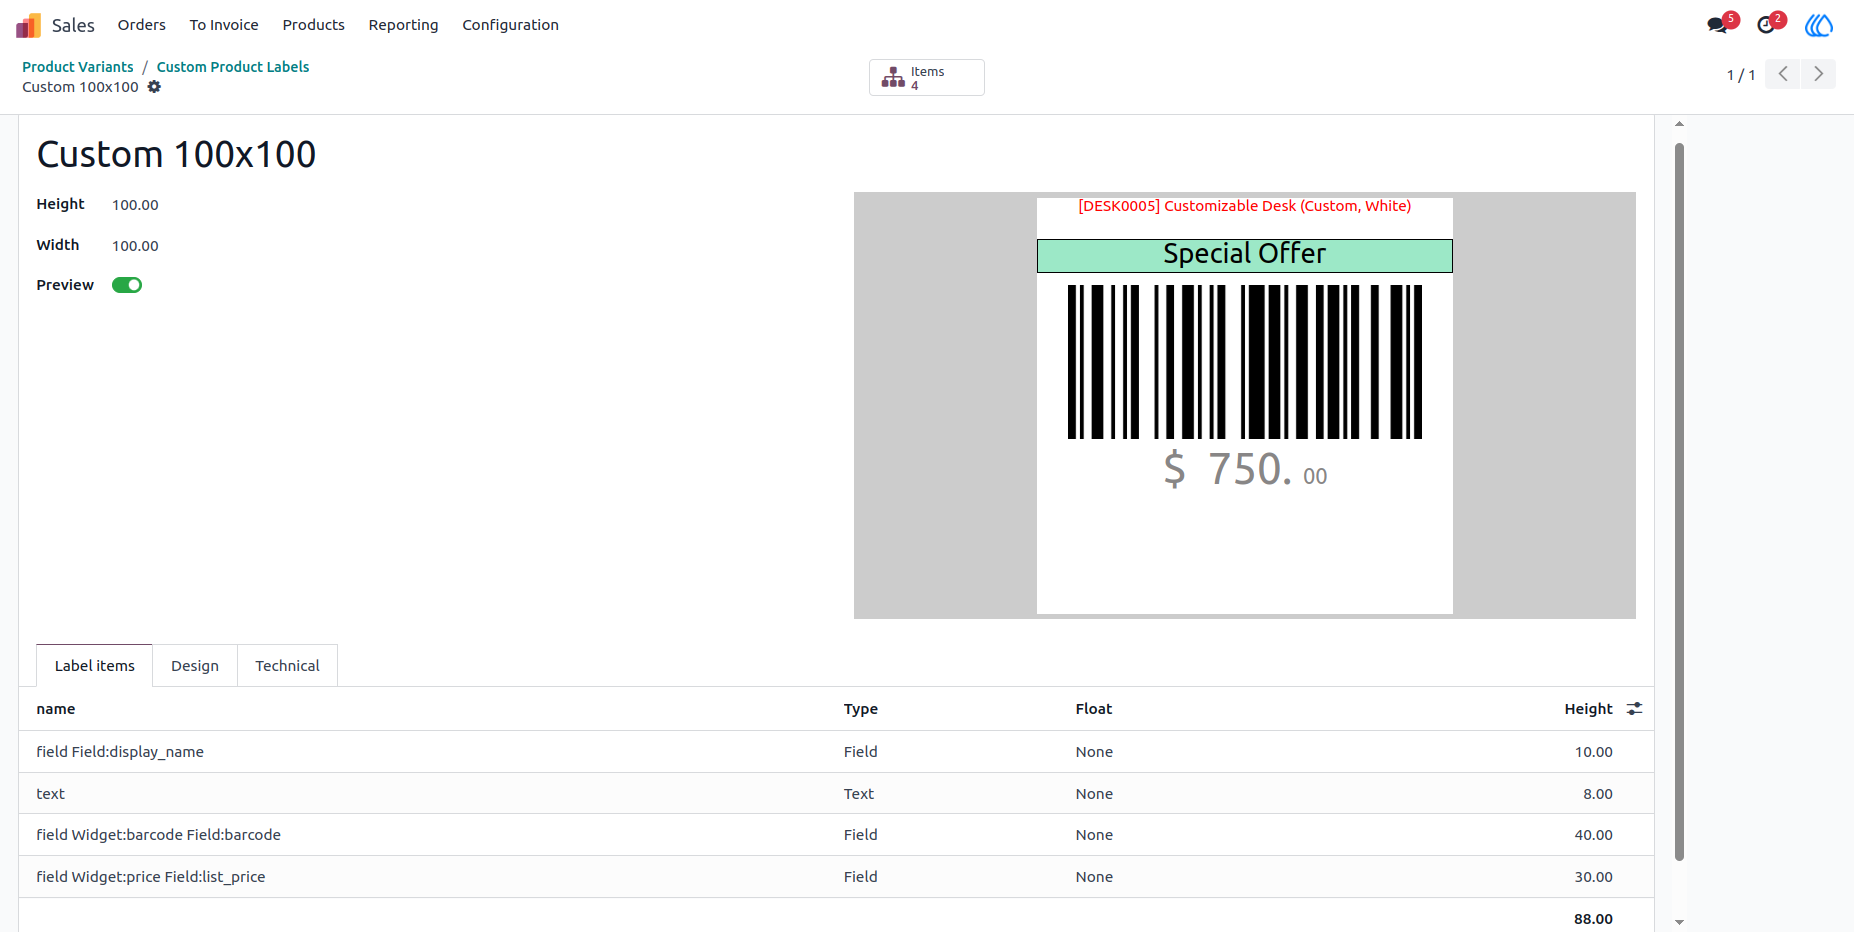Open the optional columns adjust icon

1634,708
